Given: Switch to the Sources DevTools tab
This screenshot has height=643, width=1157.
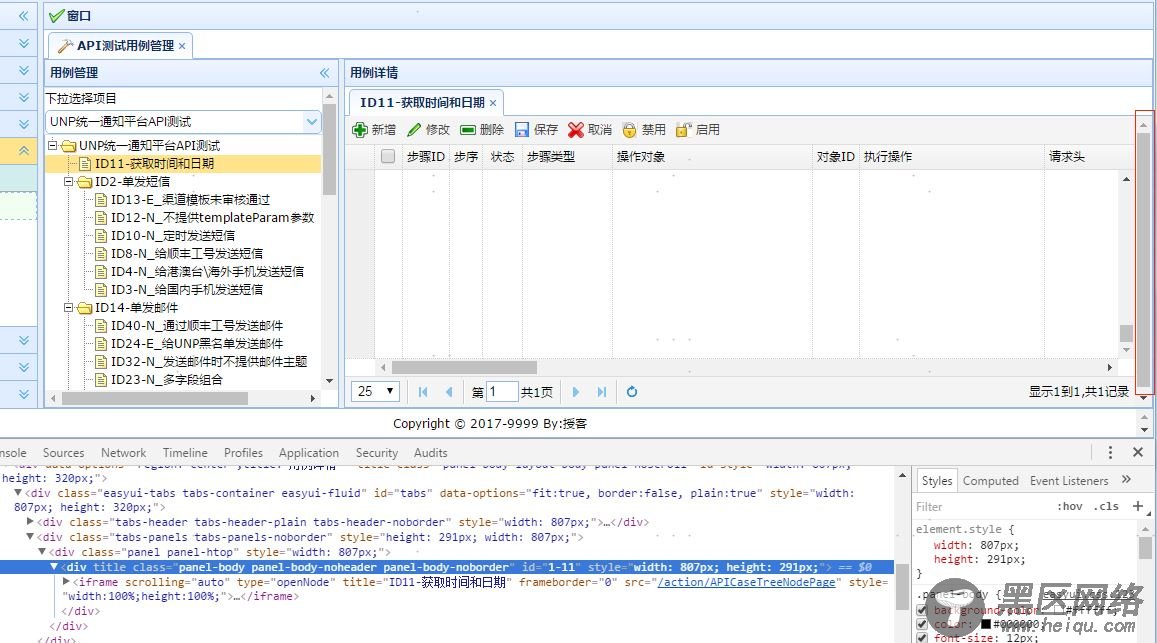Looking at the screenshot, I should tap(63, 453).
